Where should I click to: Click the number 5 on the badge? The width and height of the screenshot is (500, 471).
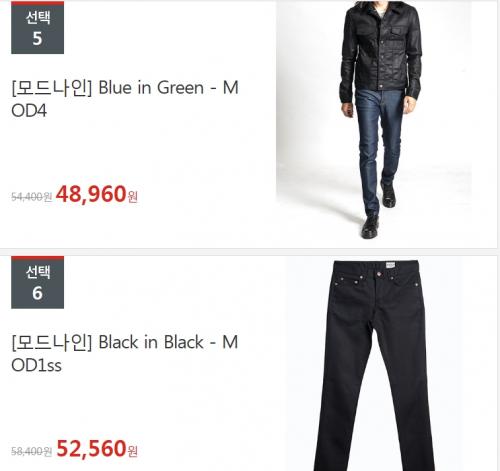coord(37,38)
